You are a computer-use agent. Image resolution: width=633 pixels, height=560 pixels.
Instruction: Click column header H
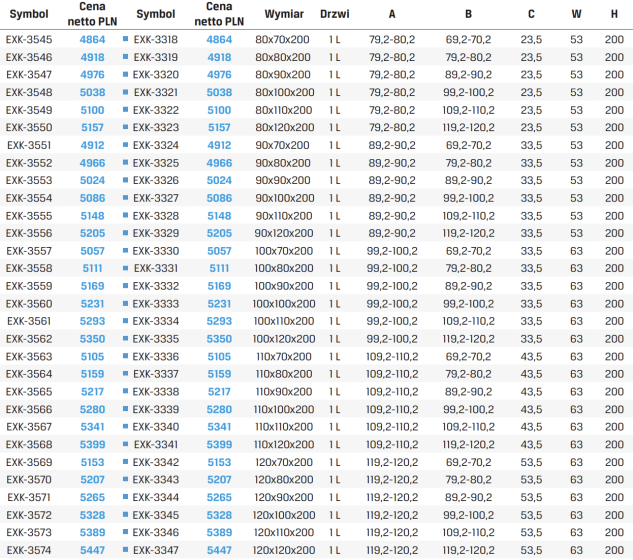(x=614, y=14)
